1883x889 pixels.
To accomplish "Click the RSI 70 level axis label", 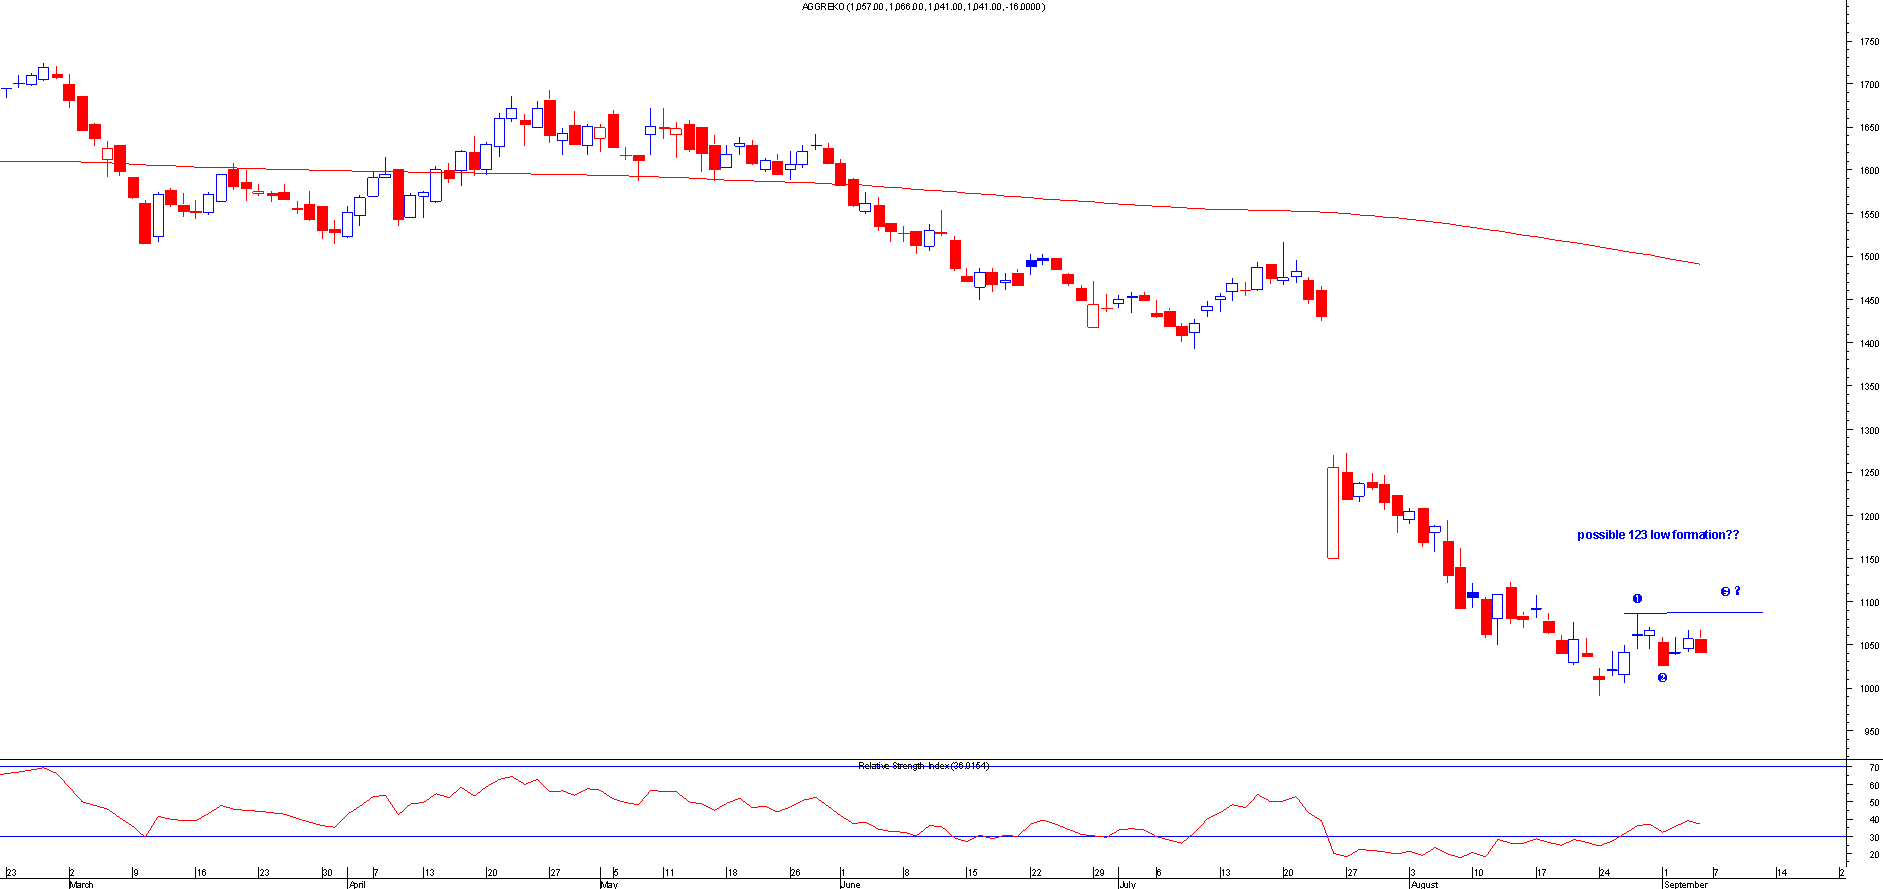I will [x=1874, y=768].
